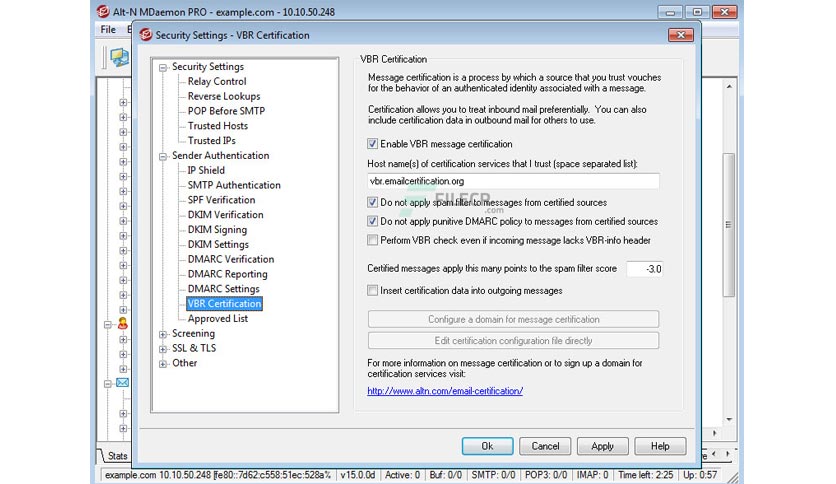Toggle Enable VBR message certification checkbox
Image resolution: width=836 pixels, height=484 pixels.
[372, 144]
